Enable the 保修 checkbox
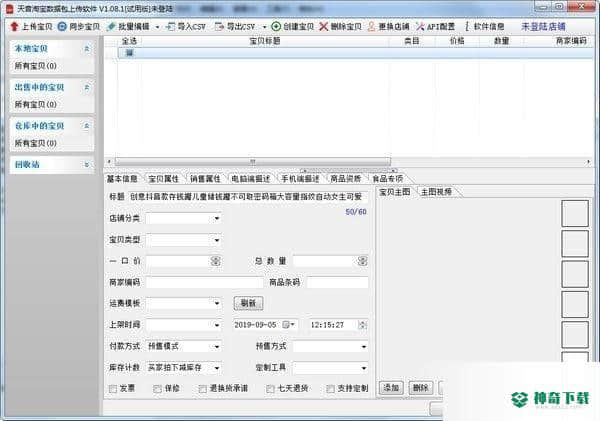 click(157, 389)
